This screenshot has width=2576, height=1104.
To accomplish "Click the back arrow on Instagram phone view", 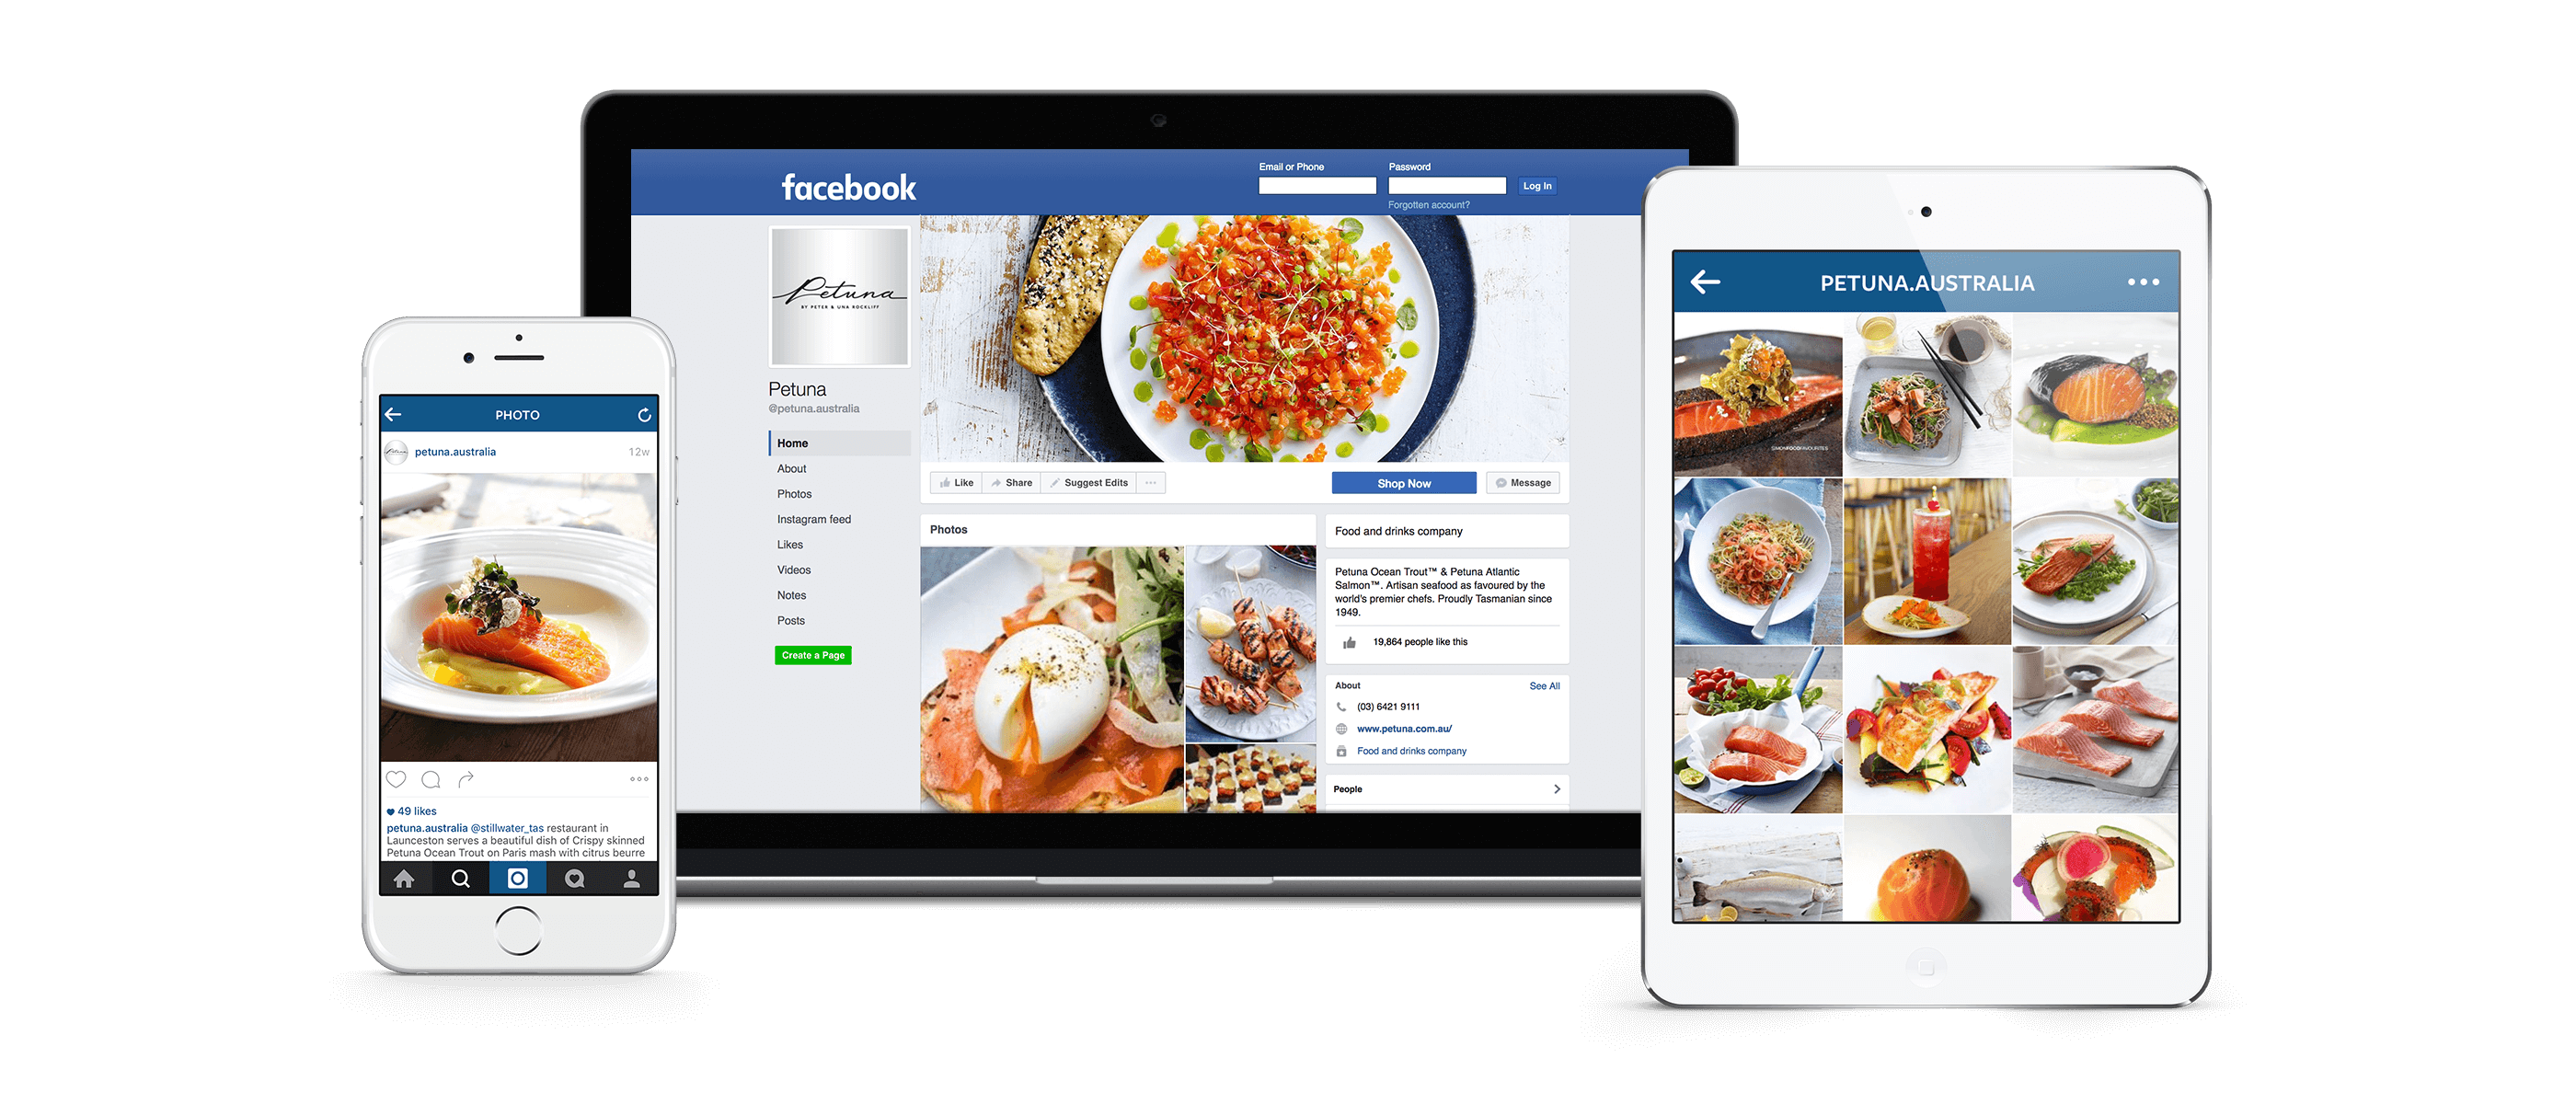I will tap(389, 416).
